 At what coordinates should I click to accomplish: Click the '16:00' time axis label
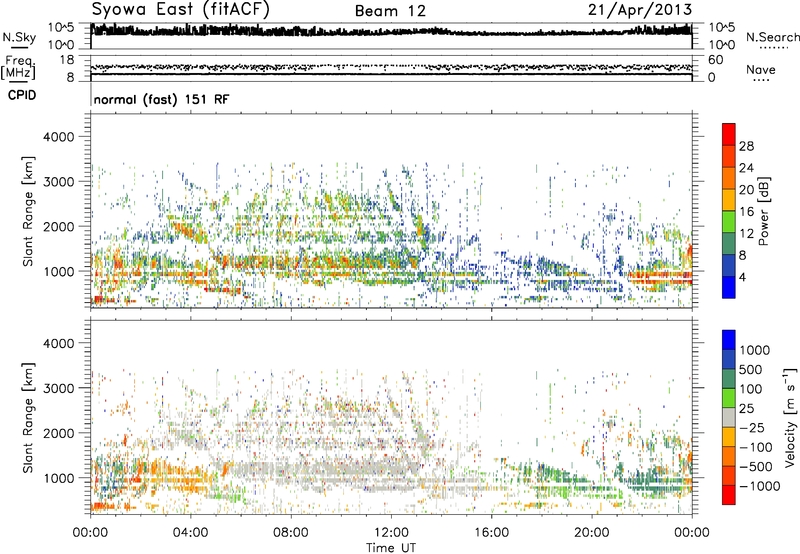[x=492, y=533]
